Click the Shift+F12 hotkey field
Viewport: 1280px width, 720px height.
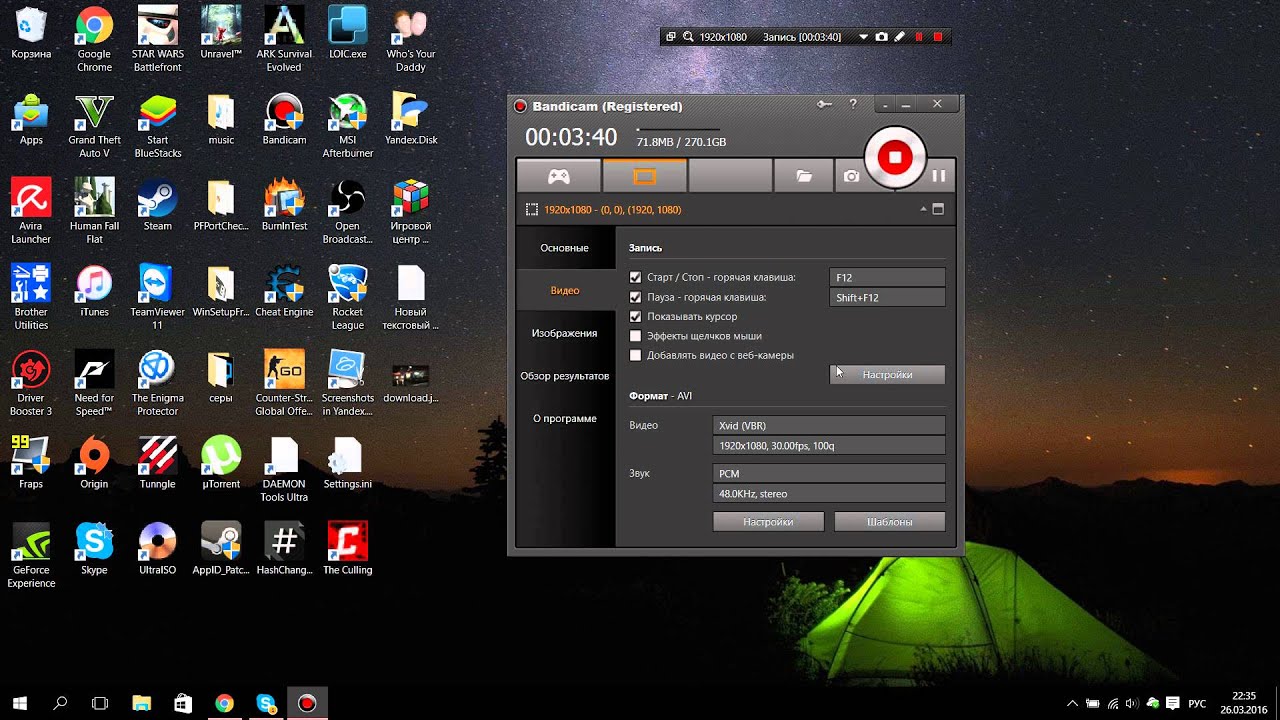coord(887,297)
